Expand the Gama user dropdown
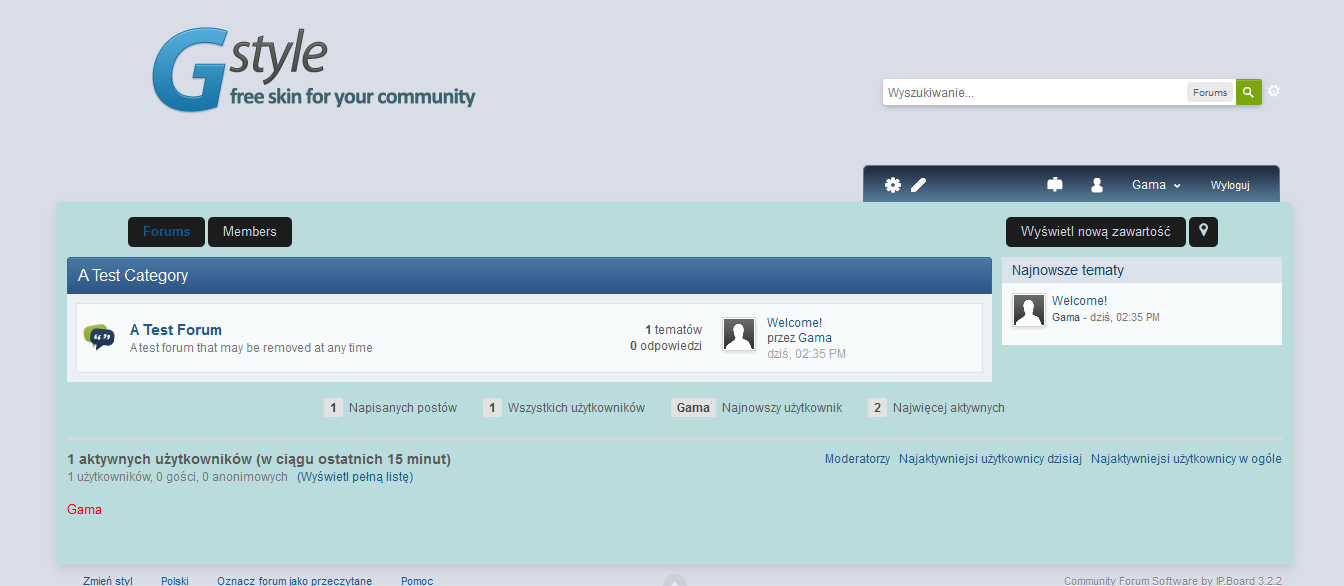 pyautogui.click(x=1156, y=185)
